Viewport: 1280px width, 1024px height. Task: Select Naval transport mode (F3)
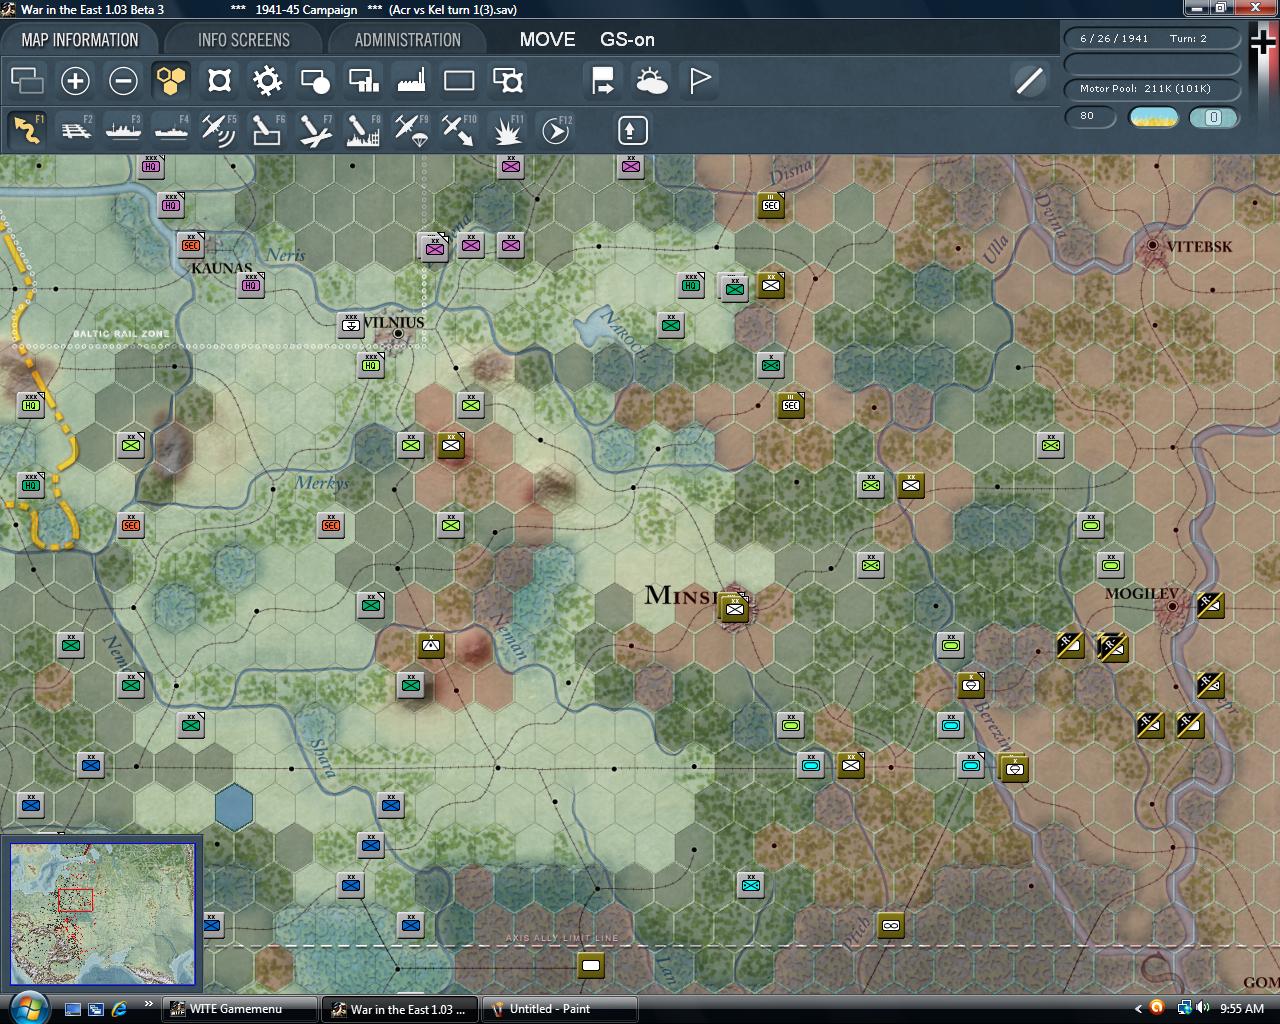(x=124, y=130)
